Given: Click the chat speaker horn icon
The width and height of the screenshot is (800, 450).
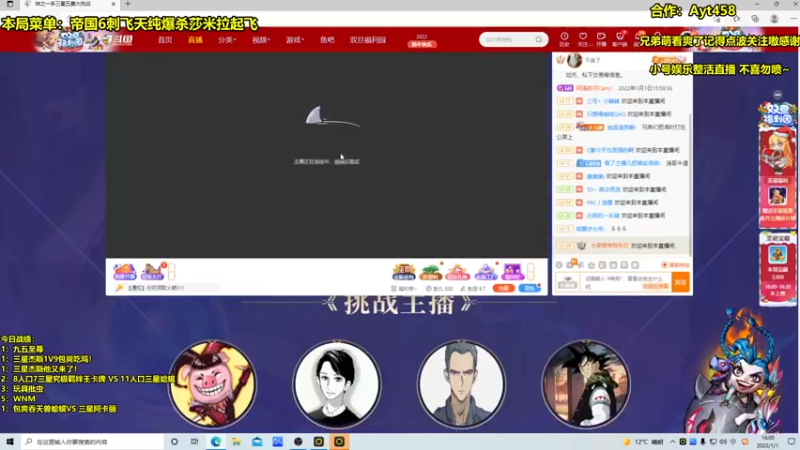Looking at the screenshot, I should [x=581, y=265].
